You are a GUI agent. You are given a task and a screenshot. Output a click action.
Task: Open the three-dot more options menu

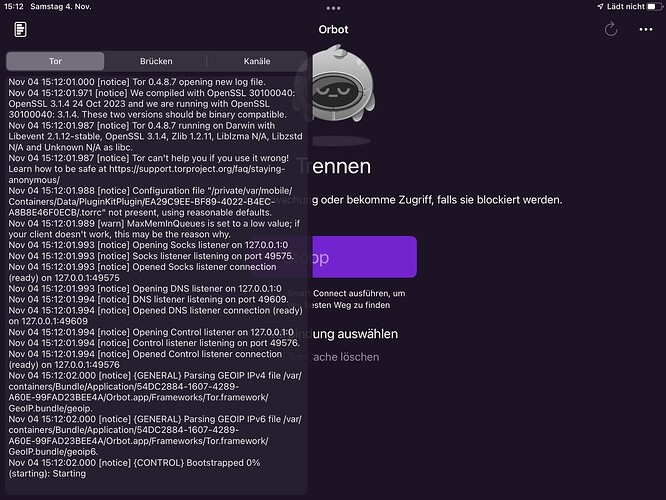pyautogui.click(x=646, y=29)
